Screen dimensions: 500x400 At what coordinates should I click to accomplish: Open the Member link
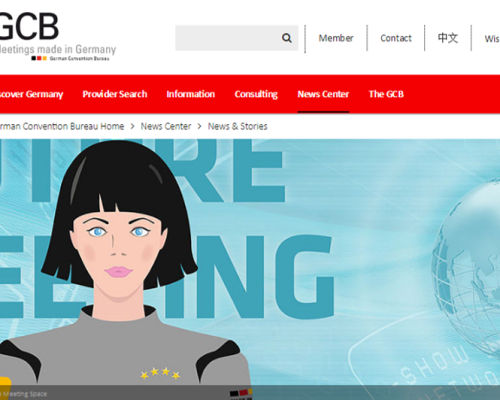[x=336, y=38]
